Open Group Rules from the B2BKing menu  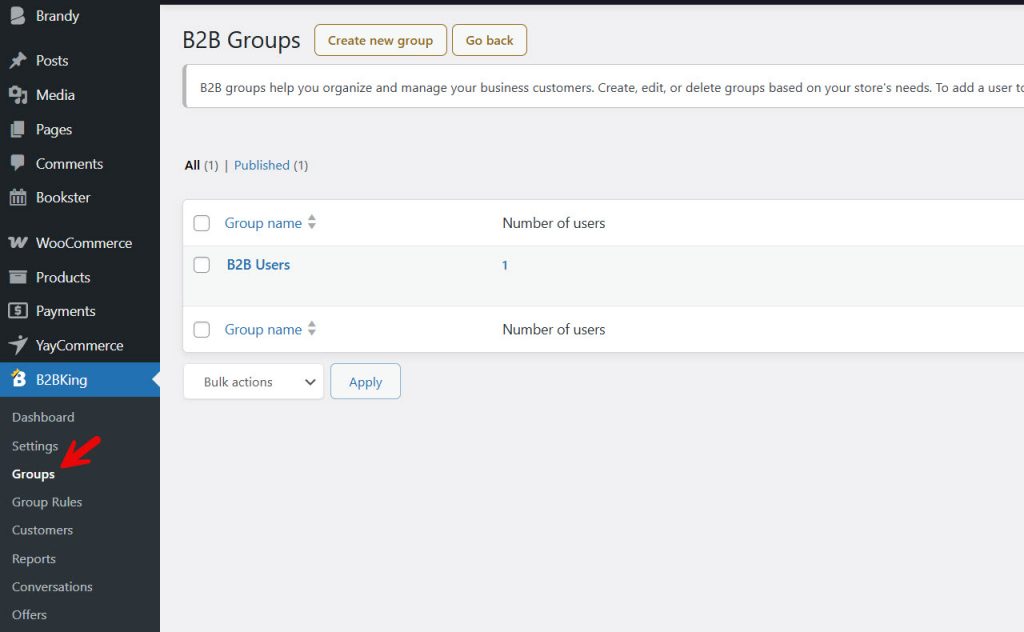pos(47,502)
